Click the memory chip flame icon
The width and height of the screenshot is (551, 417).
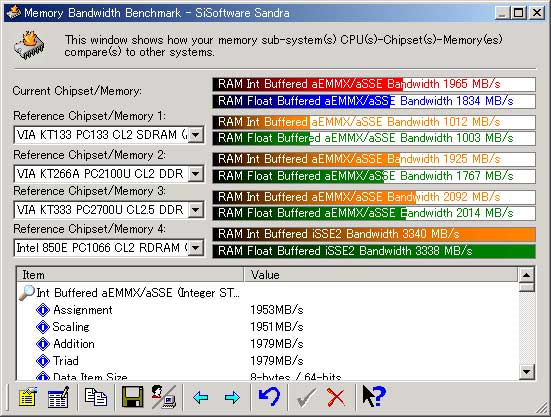30,45
